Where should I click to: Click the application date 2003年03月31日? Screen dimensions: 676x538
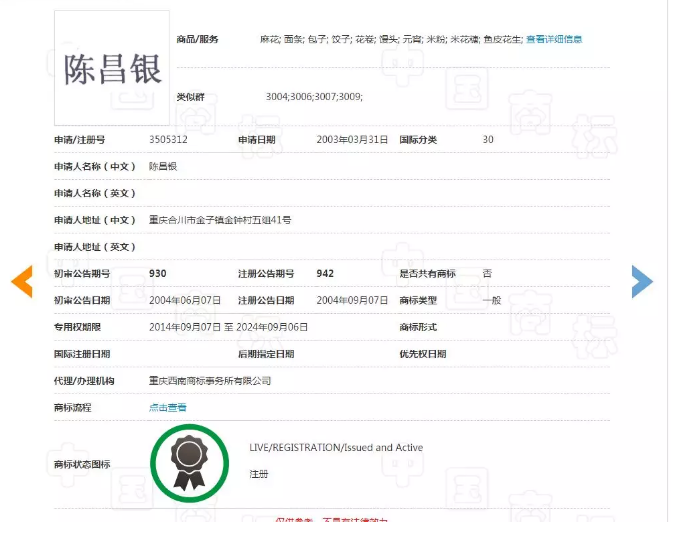[351, 140]
